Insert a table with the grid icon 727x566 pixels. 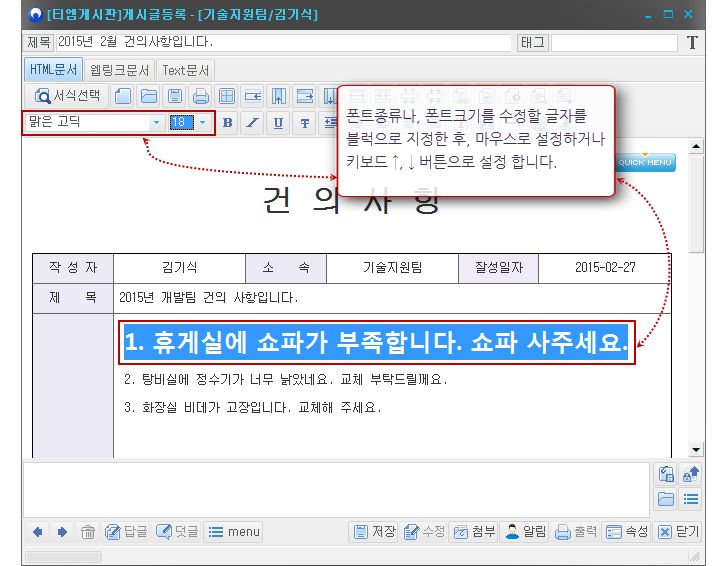227,96
